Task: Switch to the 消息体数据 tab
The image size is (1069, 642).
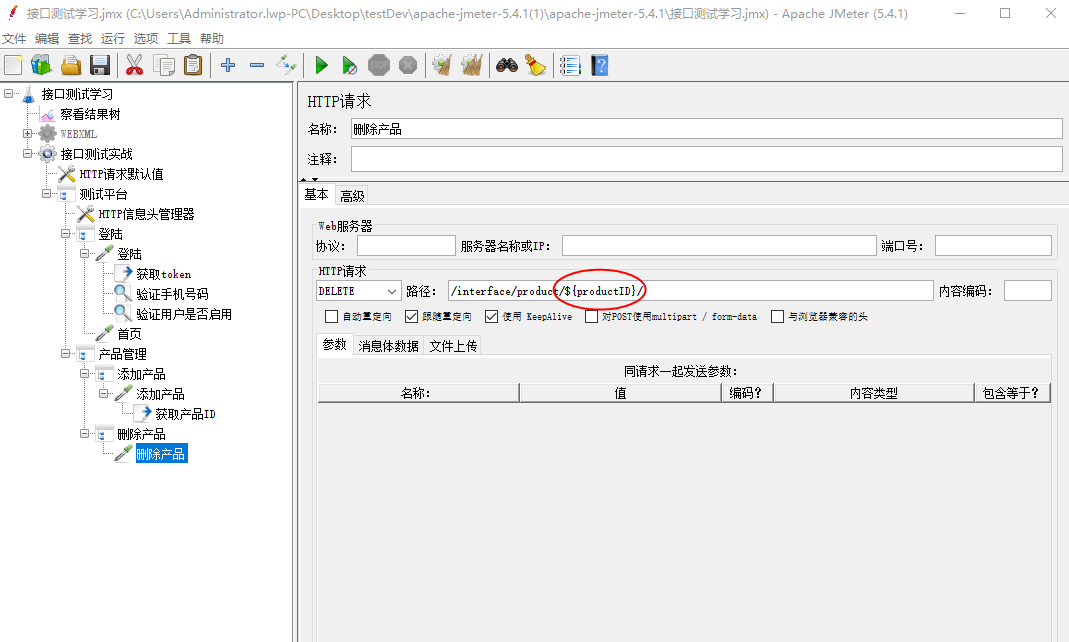Action: 389,346
